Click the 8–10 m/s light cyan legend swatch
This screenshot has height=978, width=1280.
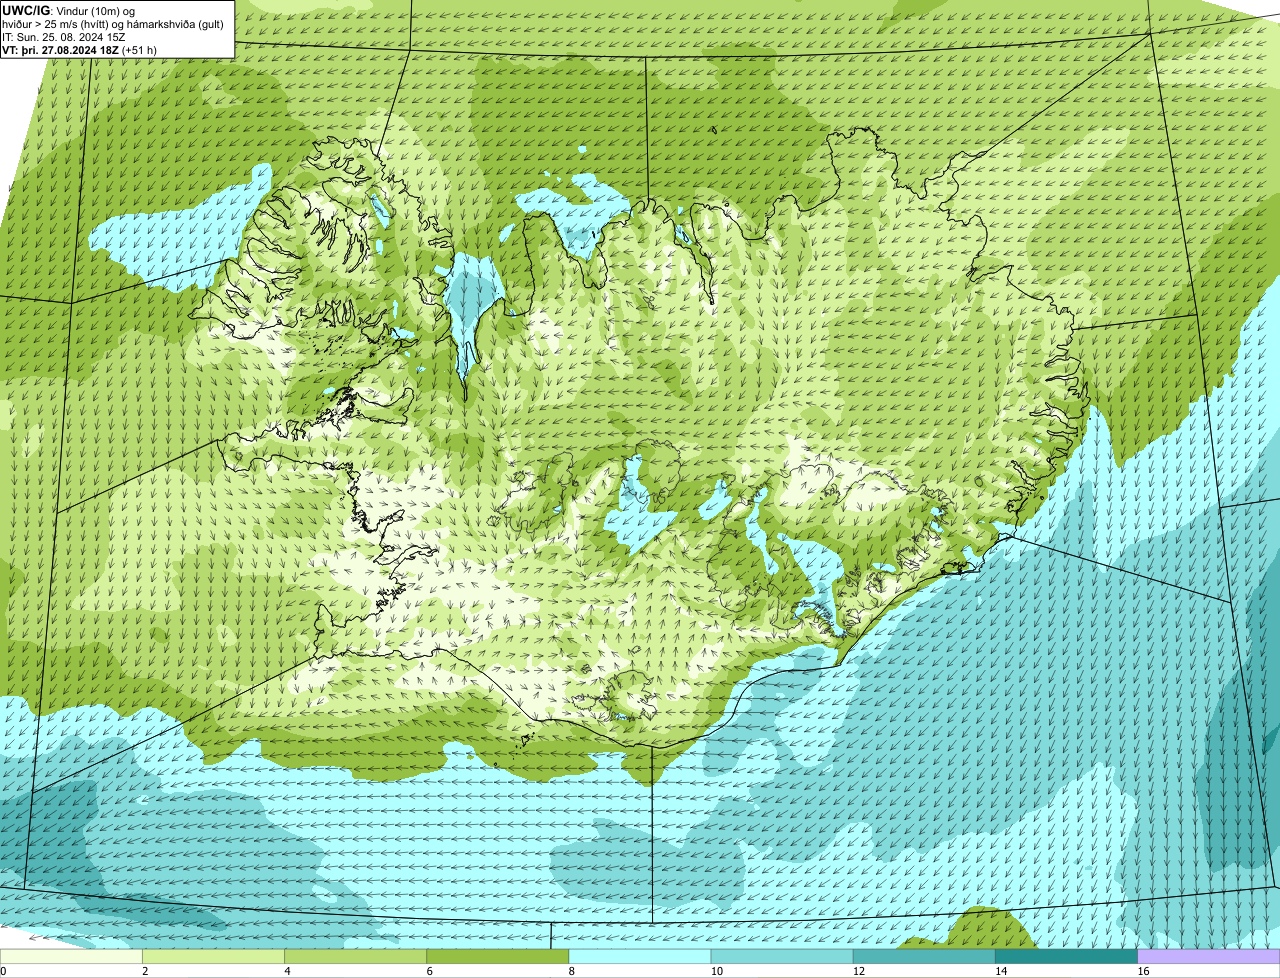coord(640,956)
